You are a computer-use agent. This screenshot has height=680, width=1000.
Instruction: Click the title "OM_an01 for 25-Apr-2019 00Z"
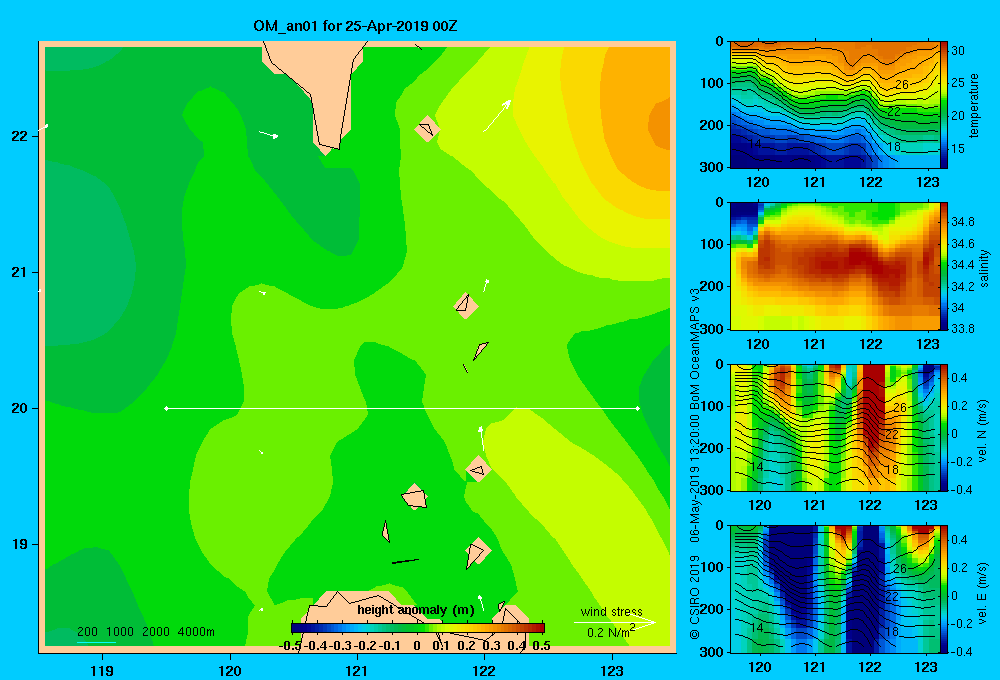coord(355,26)
